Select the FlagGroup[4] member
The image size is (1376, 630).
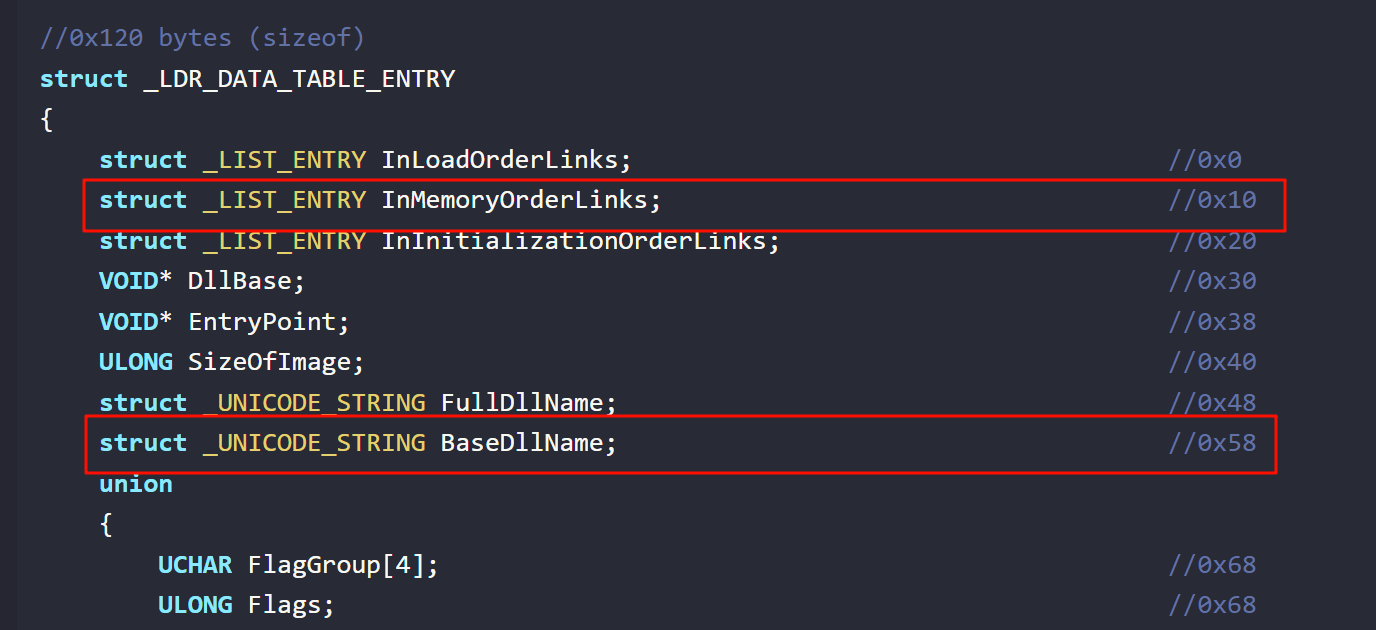click(336, 565)
